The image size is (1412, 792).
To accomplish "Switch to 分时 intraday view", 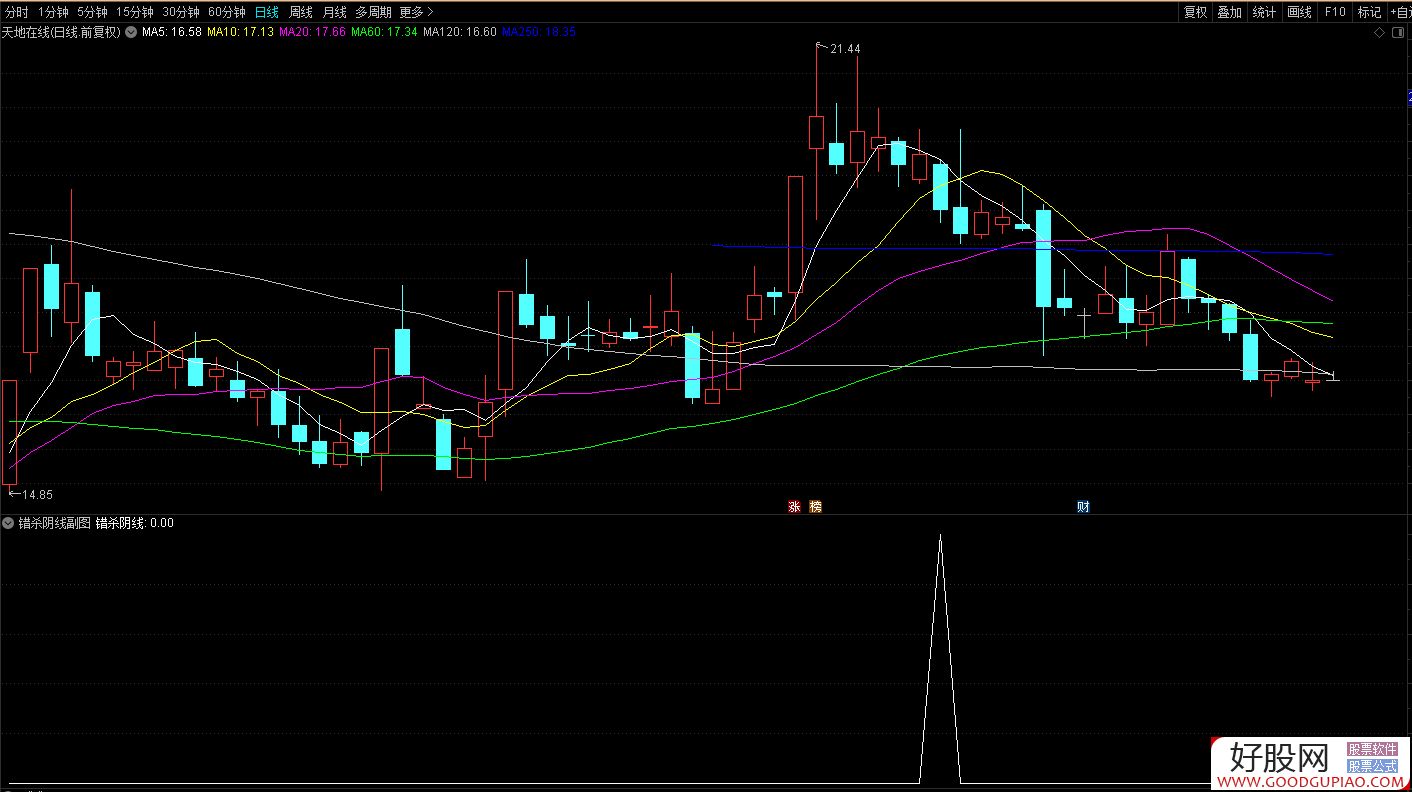I will [x=17, y=12].
